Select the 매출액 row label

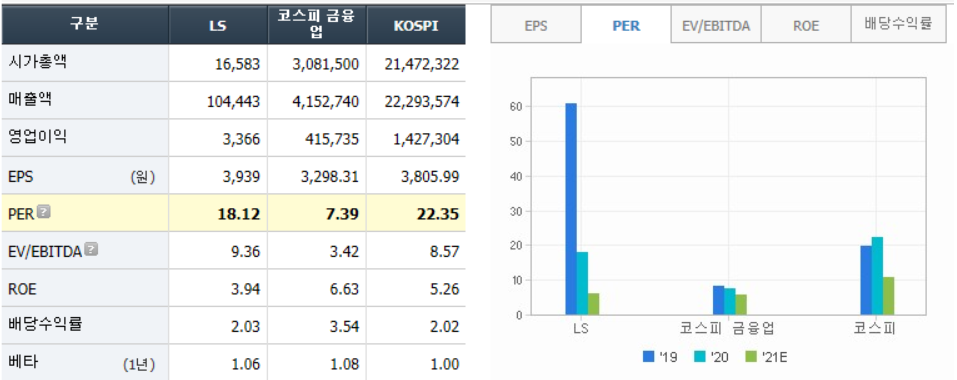[31, 100]
